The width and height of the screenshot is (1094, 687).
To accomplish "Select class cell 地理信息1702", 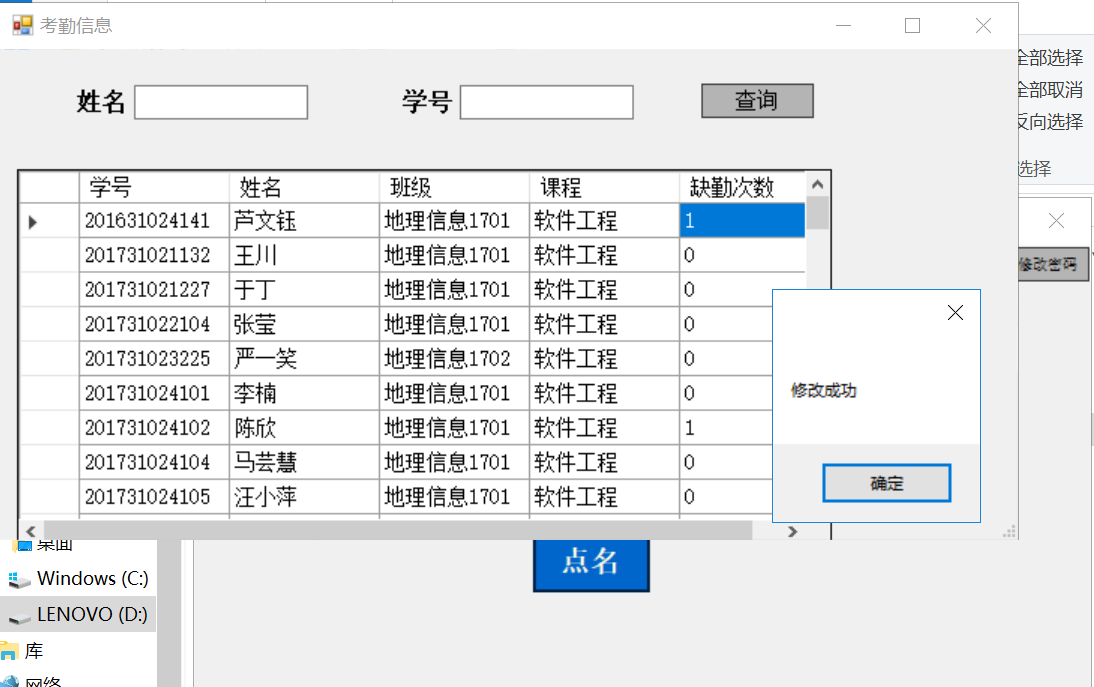I will [454, 358].
